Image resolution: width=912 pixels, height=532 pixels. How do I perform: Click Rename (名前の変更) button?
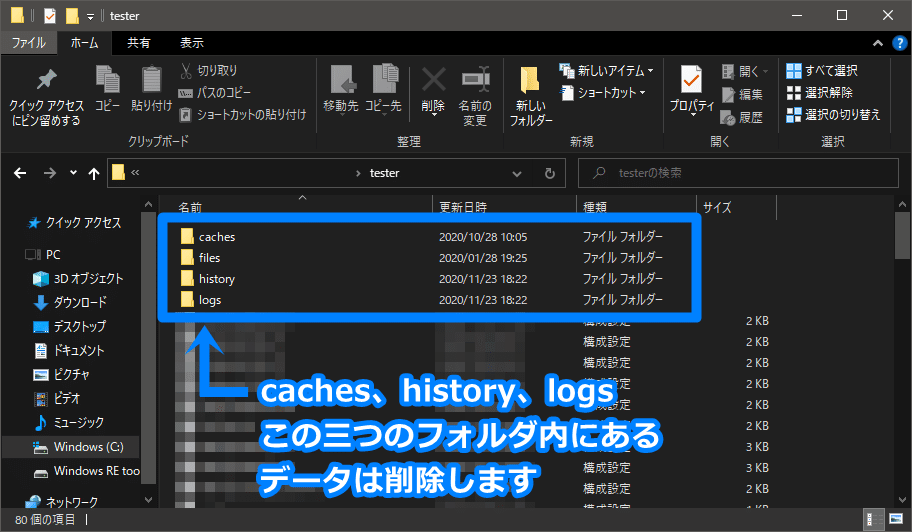point(475,97)
